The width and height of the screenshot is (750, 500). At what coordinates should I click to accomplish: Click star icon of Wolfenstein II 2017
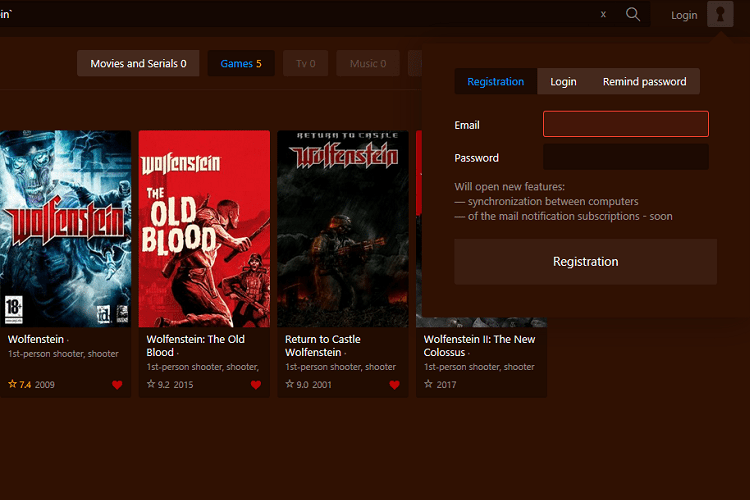point(429,384)
